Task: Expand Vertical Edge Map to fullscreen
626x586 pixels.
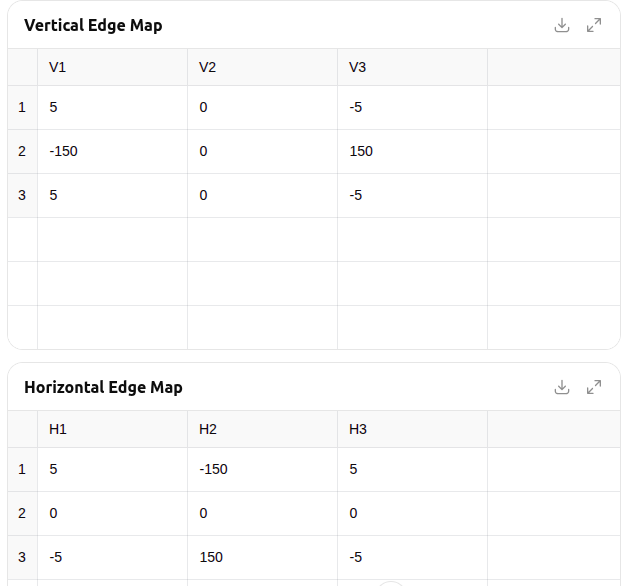Action: (594, 25)
